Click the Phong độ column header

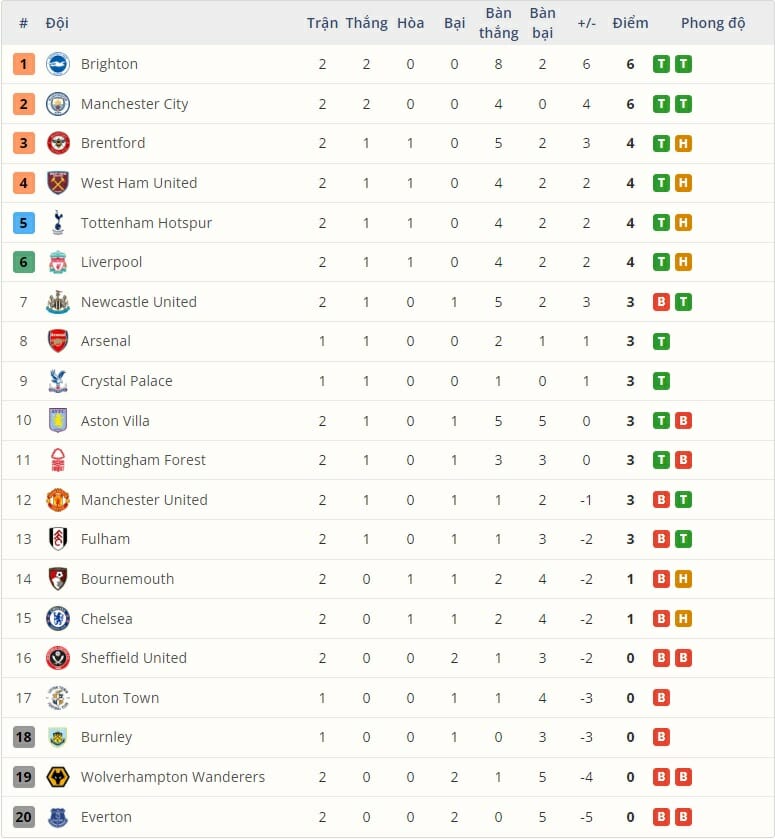[713, 23]
